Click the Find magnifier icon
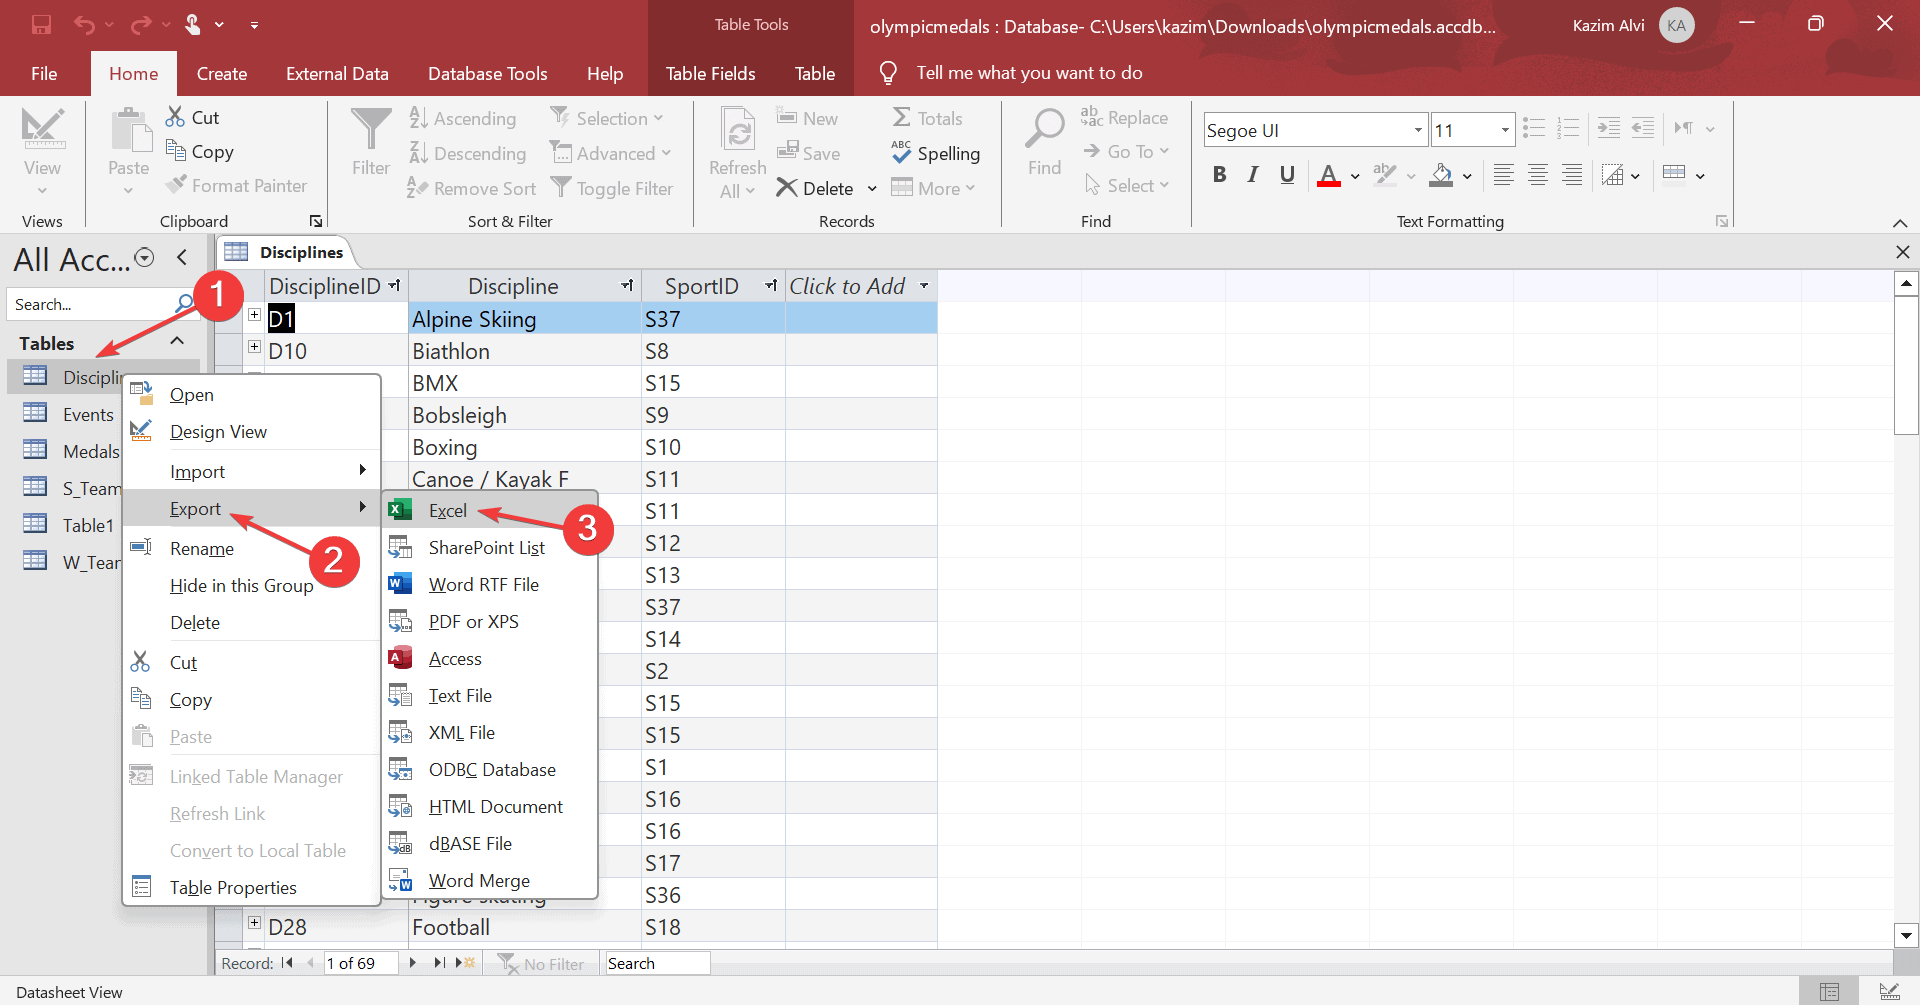This screenshot has width=1920, height=1005. click(1044, 130)
